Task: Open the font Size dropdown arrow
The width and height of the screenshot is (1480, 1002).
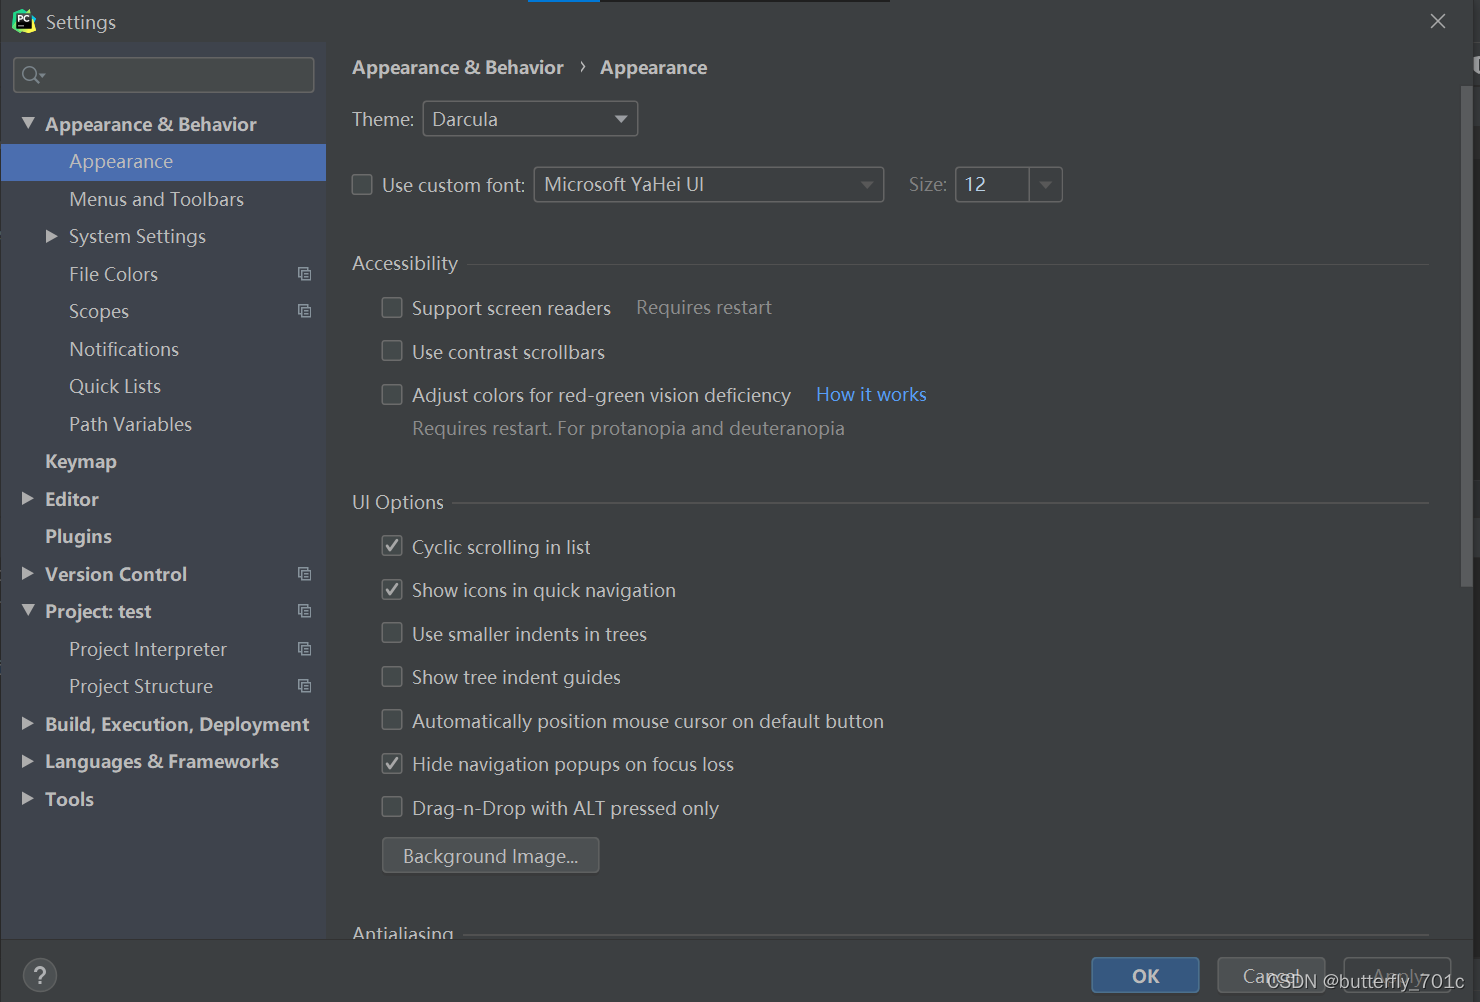Action: [x=1045, y=184]
